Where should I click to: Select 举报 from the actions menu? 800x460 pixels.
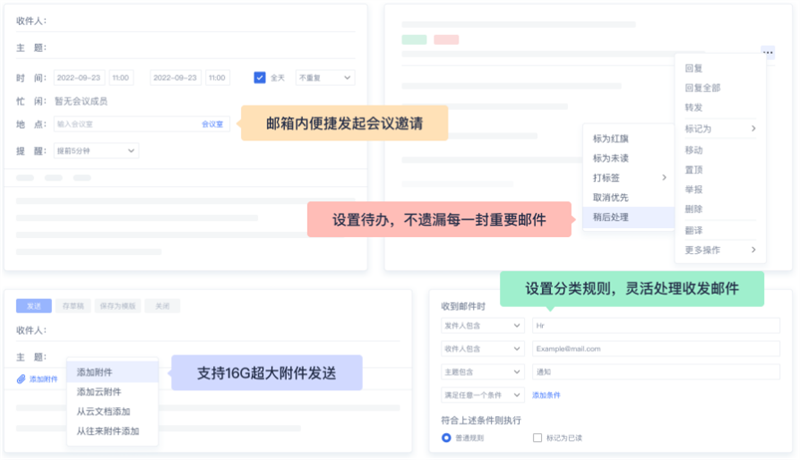pos(693,189)
